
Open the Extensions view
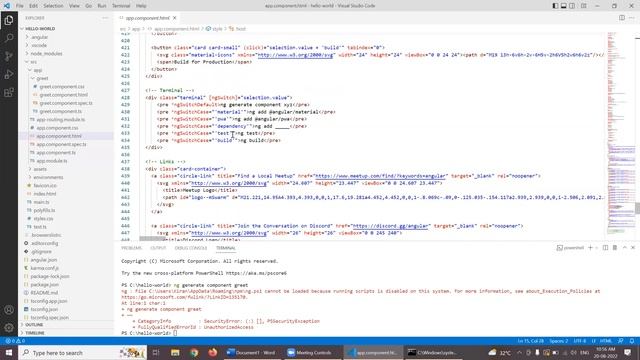pyautogui.click(x=9, y=93)
